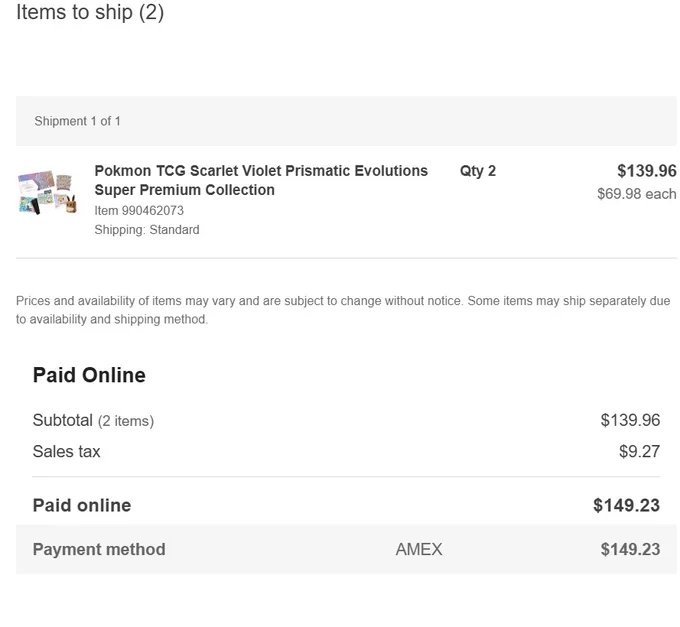Click the Payment method label
Image resolution: width=680 pixels, height=627 pixels.
click(x=99, y=549)
